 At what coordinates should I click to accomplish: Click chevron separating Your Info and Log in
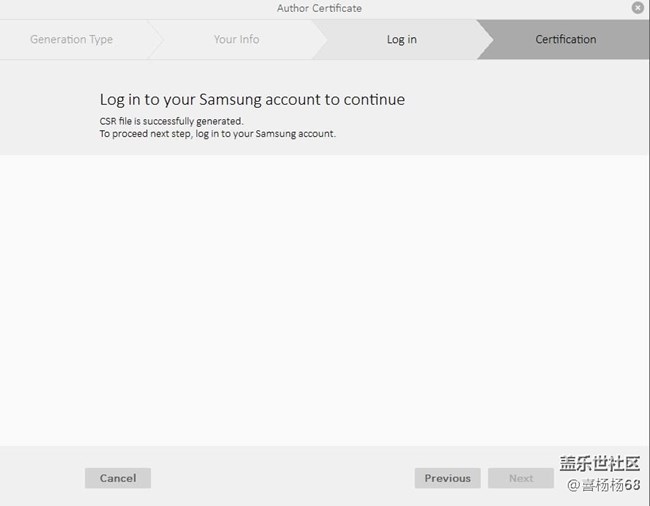(x=319, y=40)
